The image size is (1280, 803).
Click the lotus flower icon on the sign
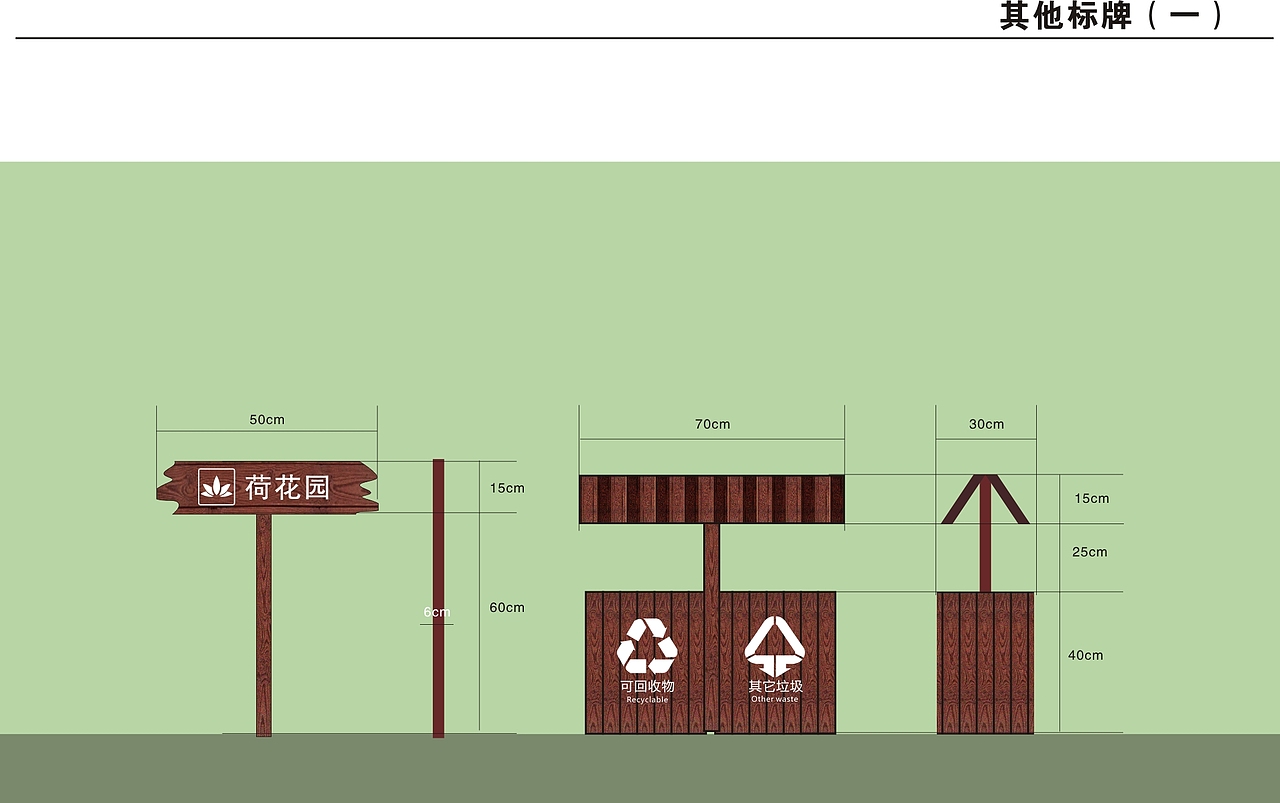tap(216, 487)
